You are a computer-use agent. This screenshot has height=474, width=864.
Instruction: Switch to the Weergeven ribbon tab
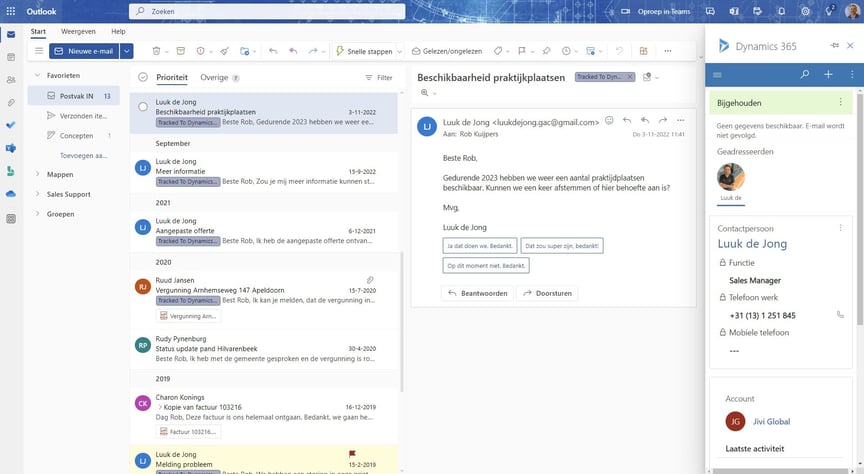click(x=78, y=31)
